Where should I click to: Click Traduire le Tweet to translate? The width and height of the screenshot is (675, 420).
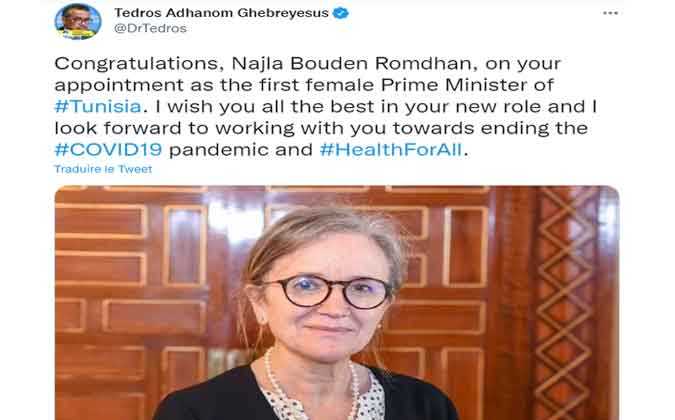[x=103, y=169]
